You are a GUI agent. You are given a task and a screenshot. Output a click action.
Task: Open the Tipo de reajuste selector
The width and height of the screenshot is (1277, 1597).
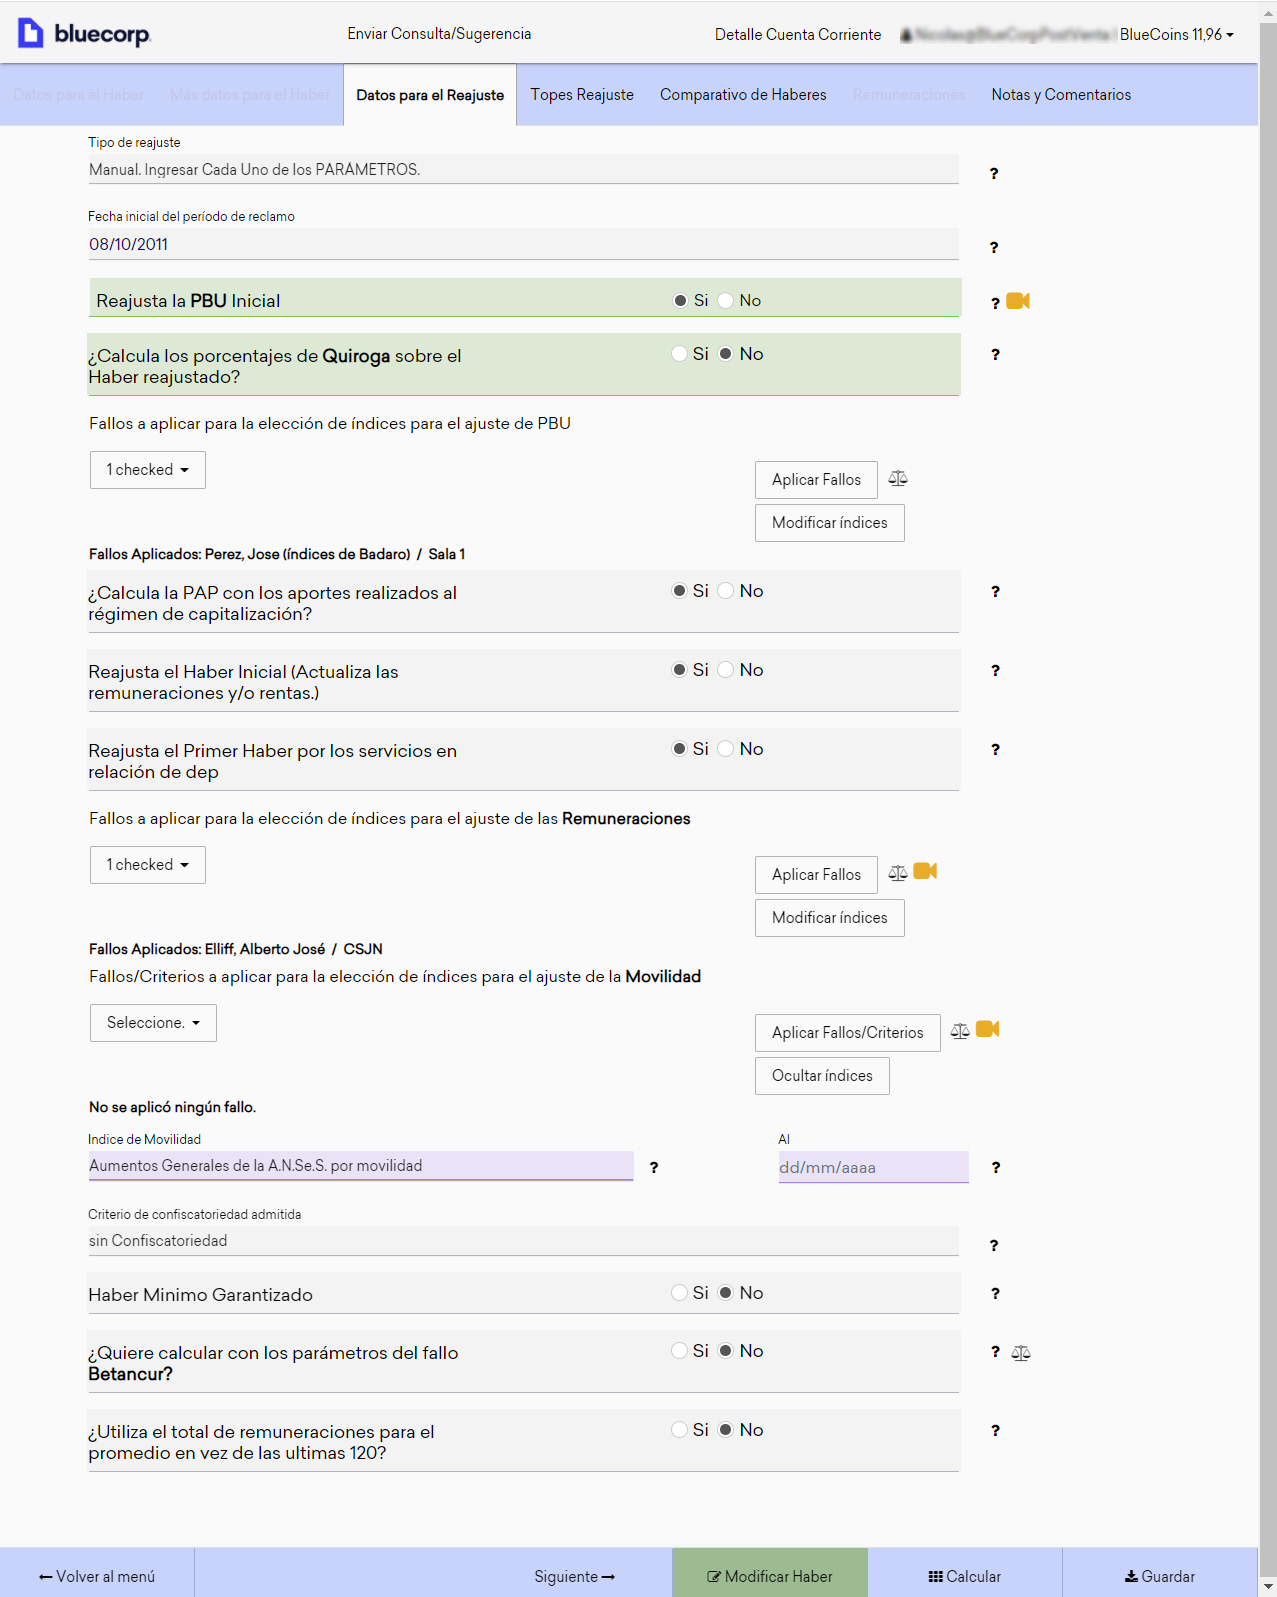(523, 169)
